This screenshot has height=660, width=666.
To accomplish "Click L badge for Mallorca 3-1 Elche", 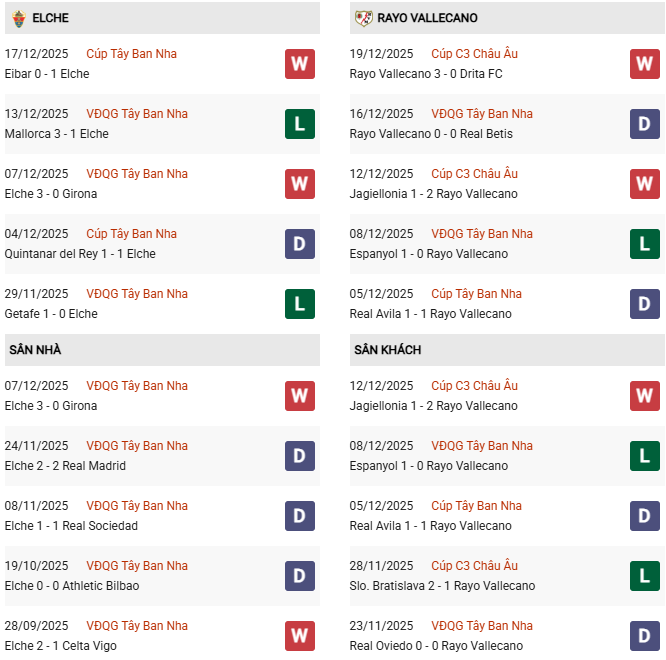I will pyautogui.click(x=299, y=124).
